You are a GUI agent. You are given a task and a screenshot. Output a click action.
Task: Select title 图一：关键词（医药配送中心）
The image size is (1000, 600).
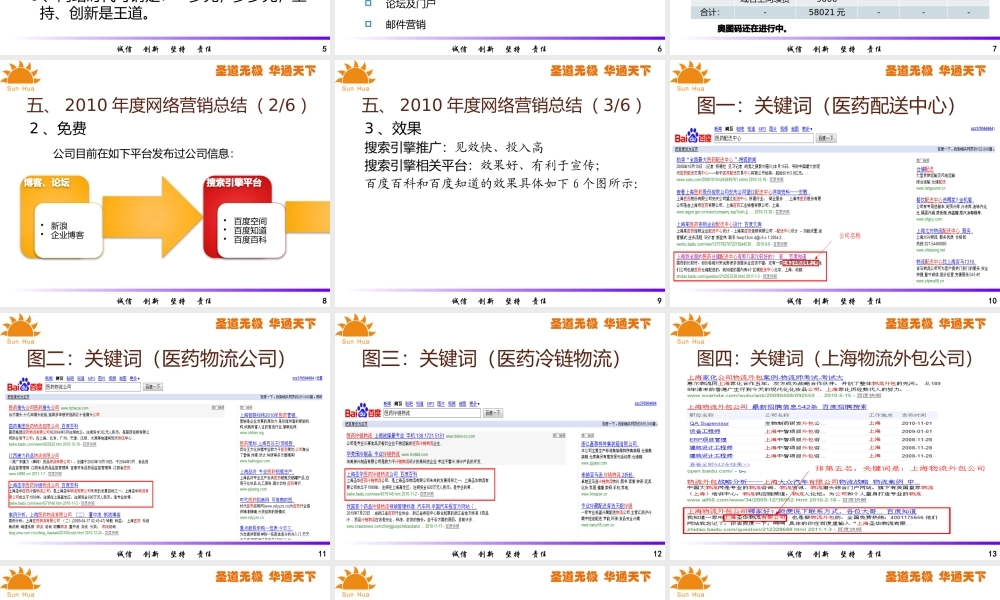coord(826,105)
